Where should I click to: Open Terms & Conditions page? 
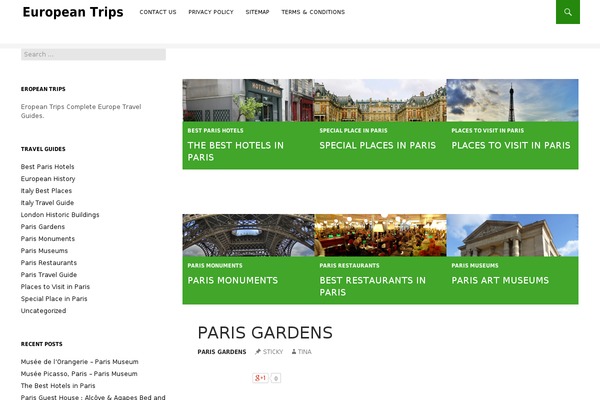point(313,12)
